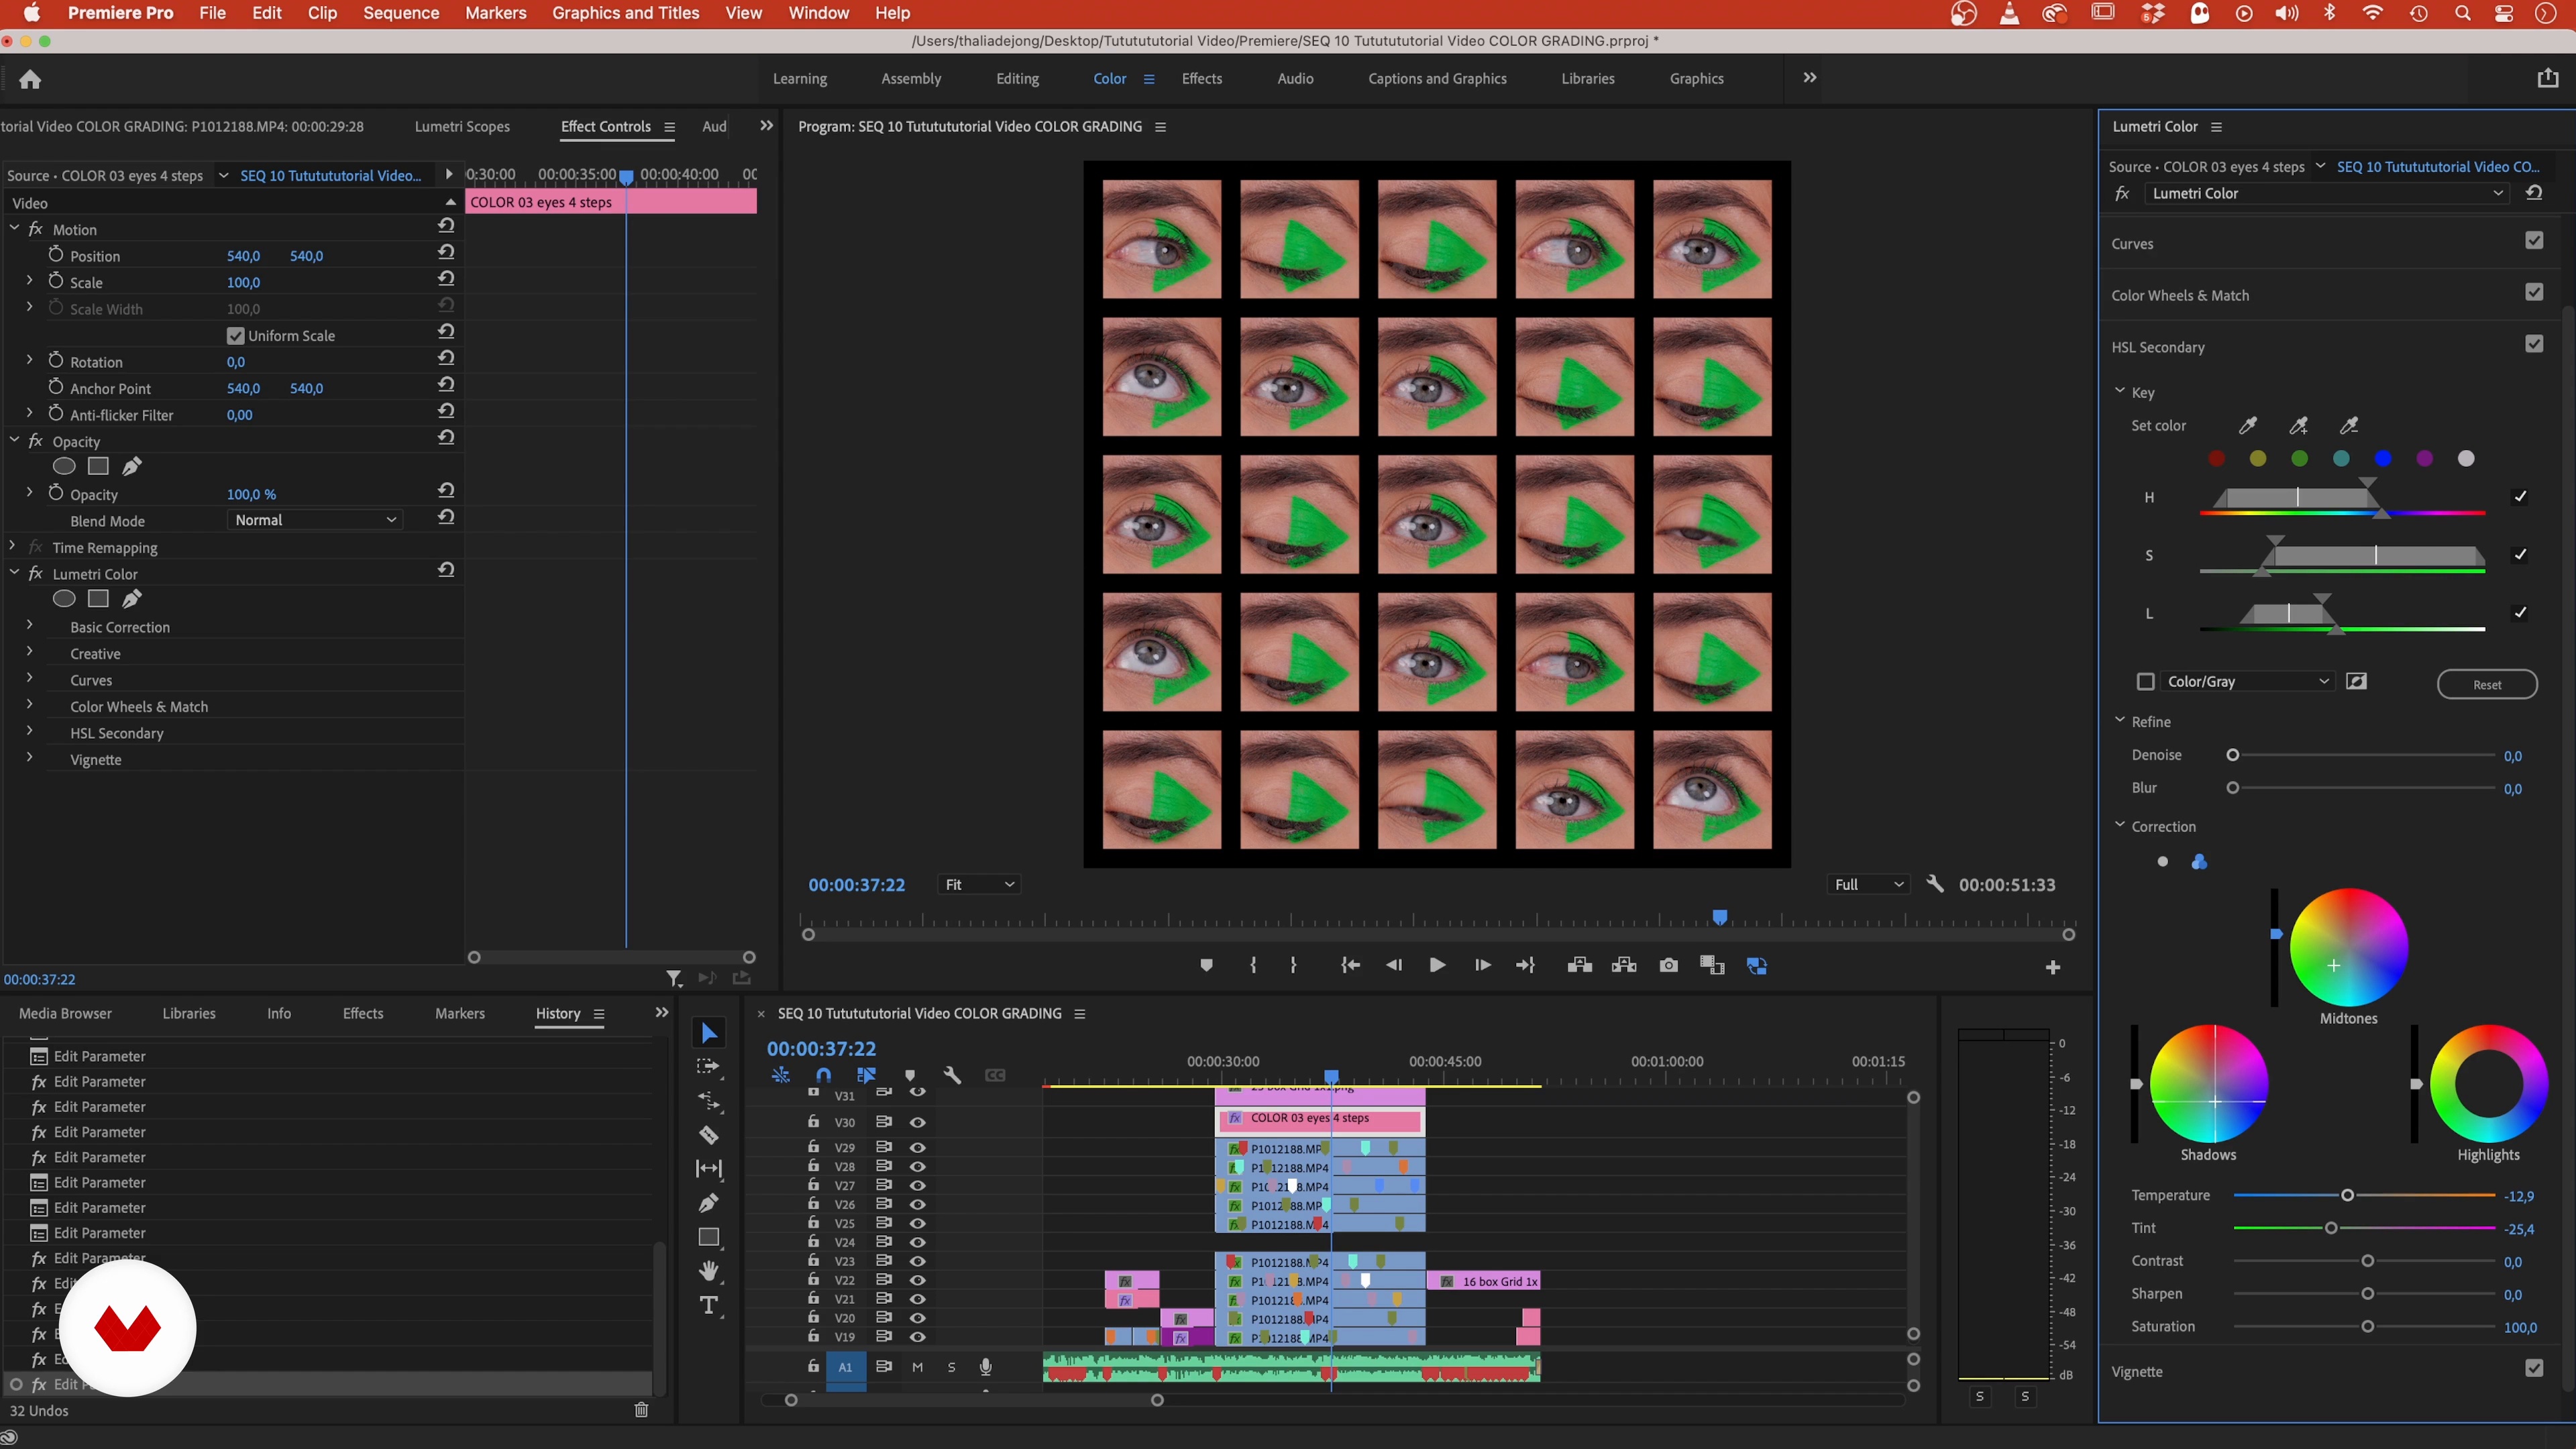Step forward one frame in program monitor

pyautogui.click(x=1482, y=965)
